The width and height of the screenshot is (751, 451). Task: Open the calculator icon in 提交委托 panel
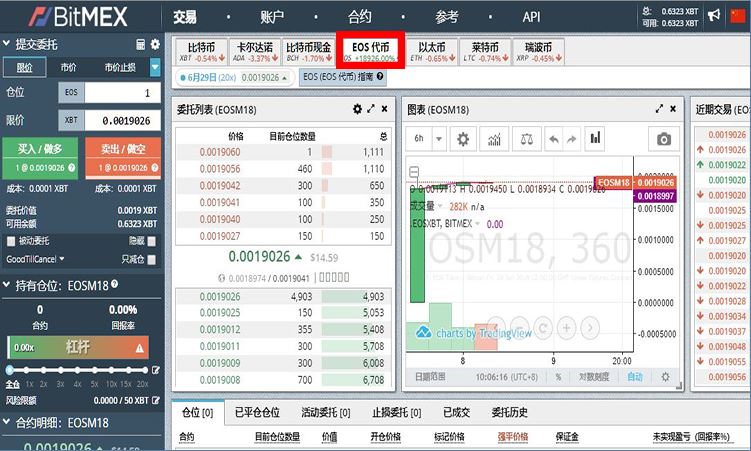click(x=141, y=45)
